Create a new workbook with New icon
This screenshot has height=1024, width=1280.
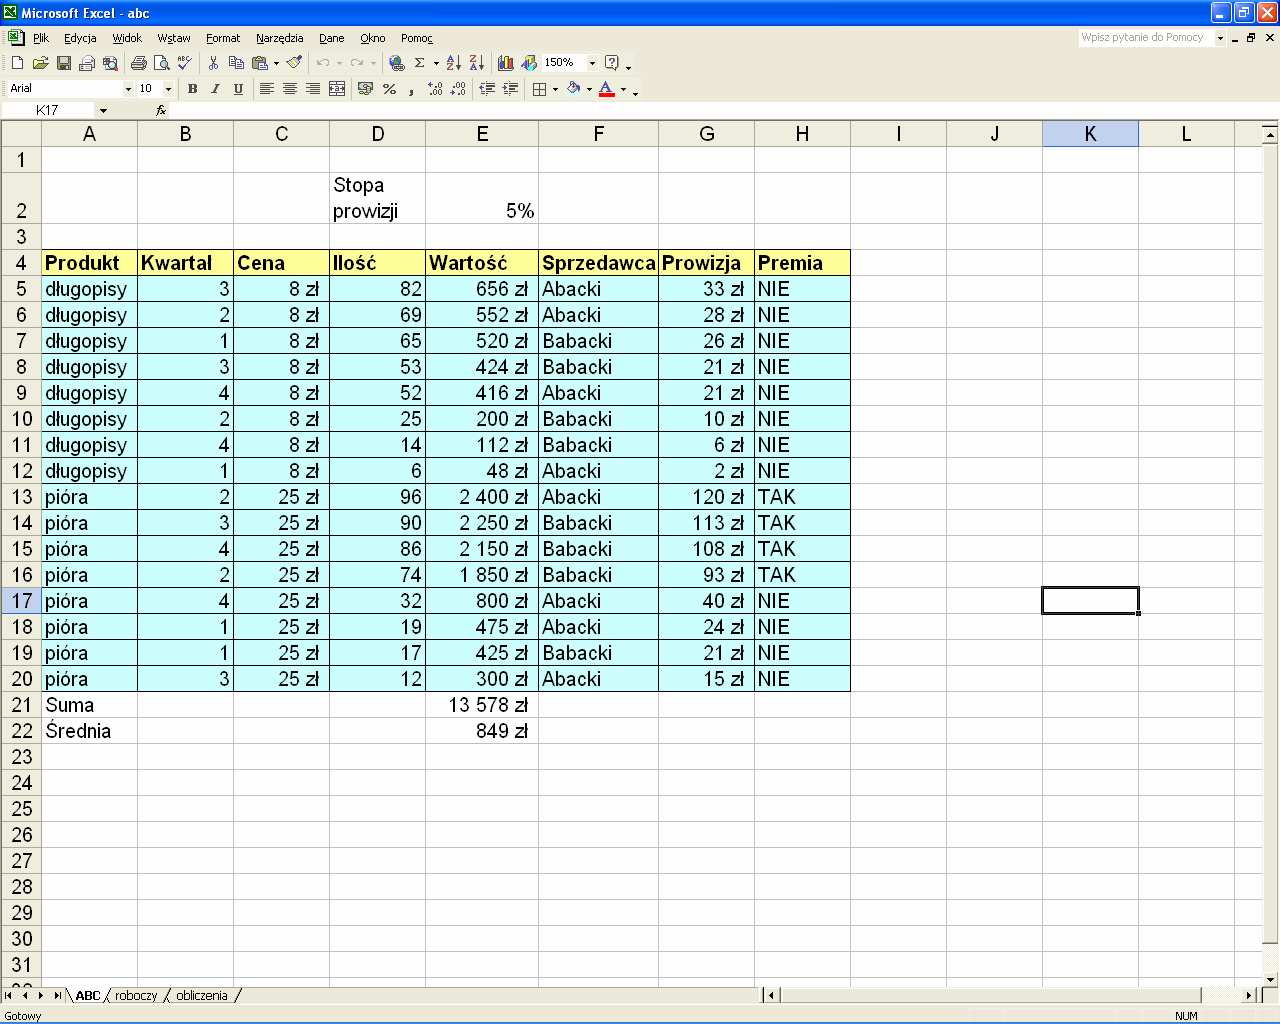coord(17,63)
